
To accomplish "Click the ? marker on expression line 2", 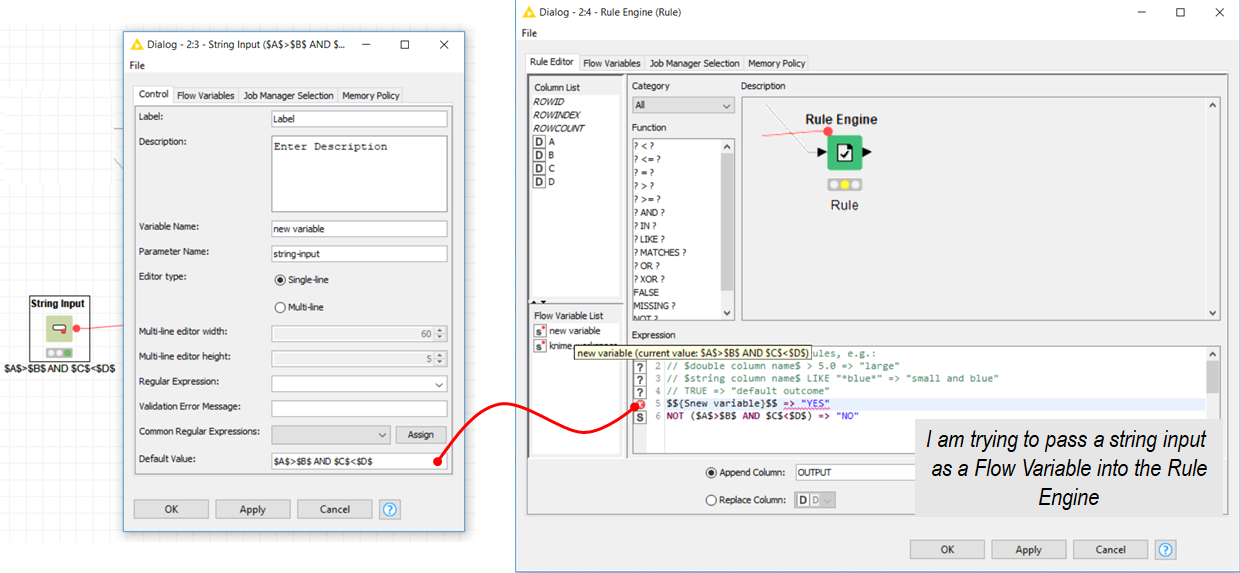I will click(x=640, y=366).
